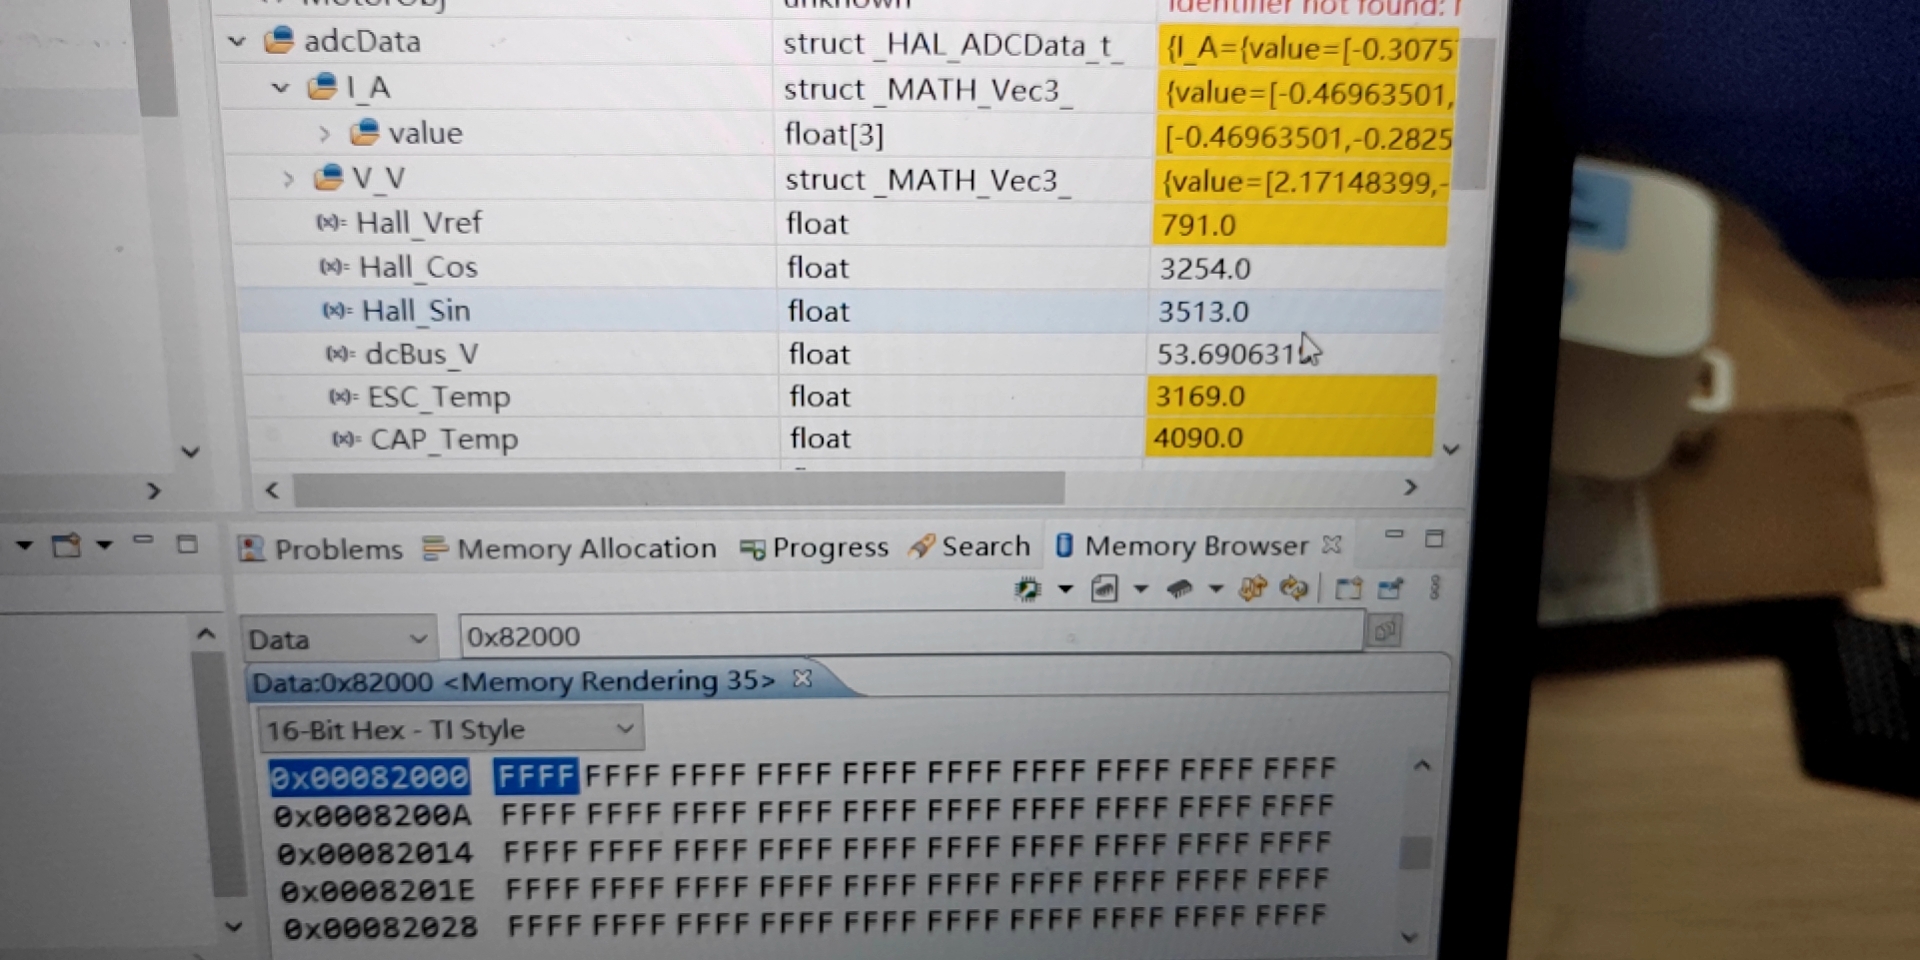Click the black memory chip toolbar icon

[1180, 589]
